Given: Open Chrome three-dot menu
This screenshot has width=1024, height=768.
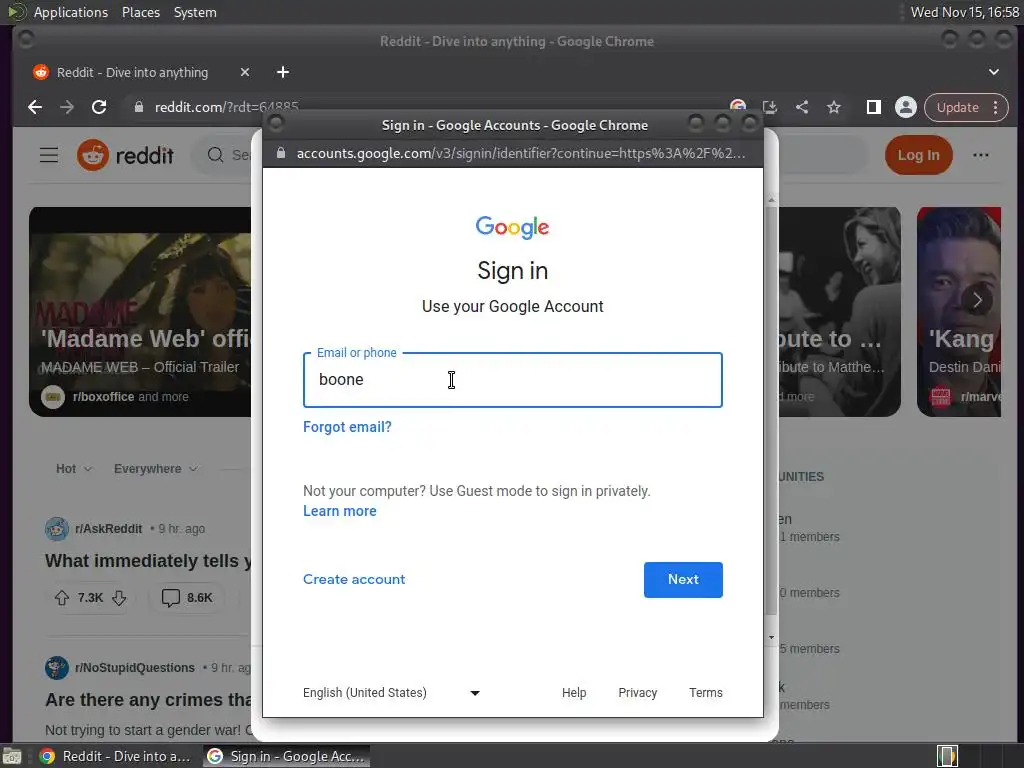Looking at the screenshot, I should click(x=995, y=107).
